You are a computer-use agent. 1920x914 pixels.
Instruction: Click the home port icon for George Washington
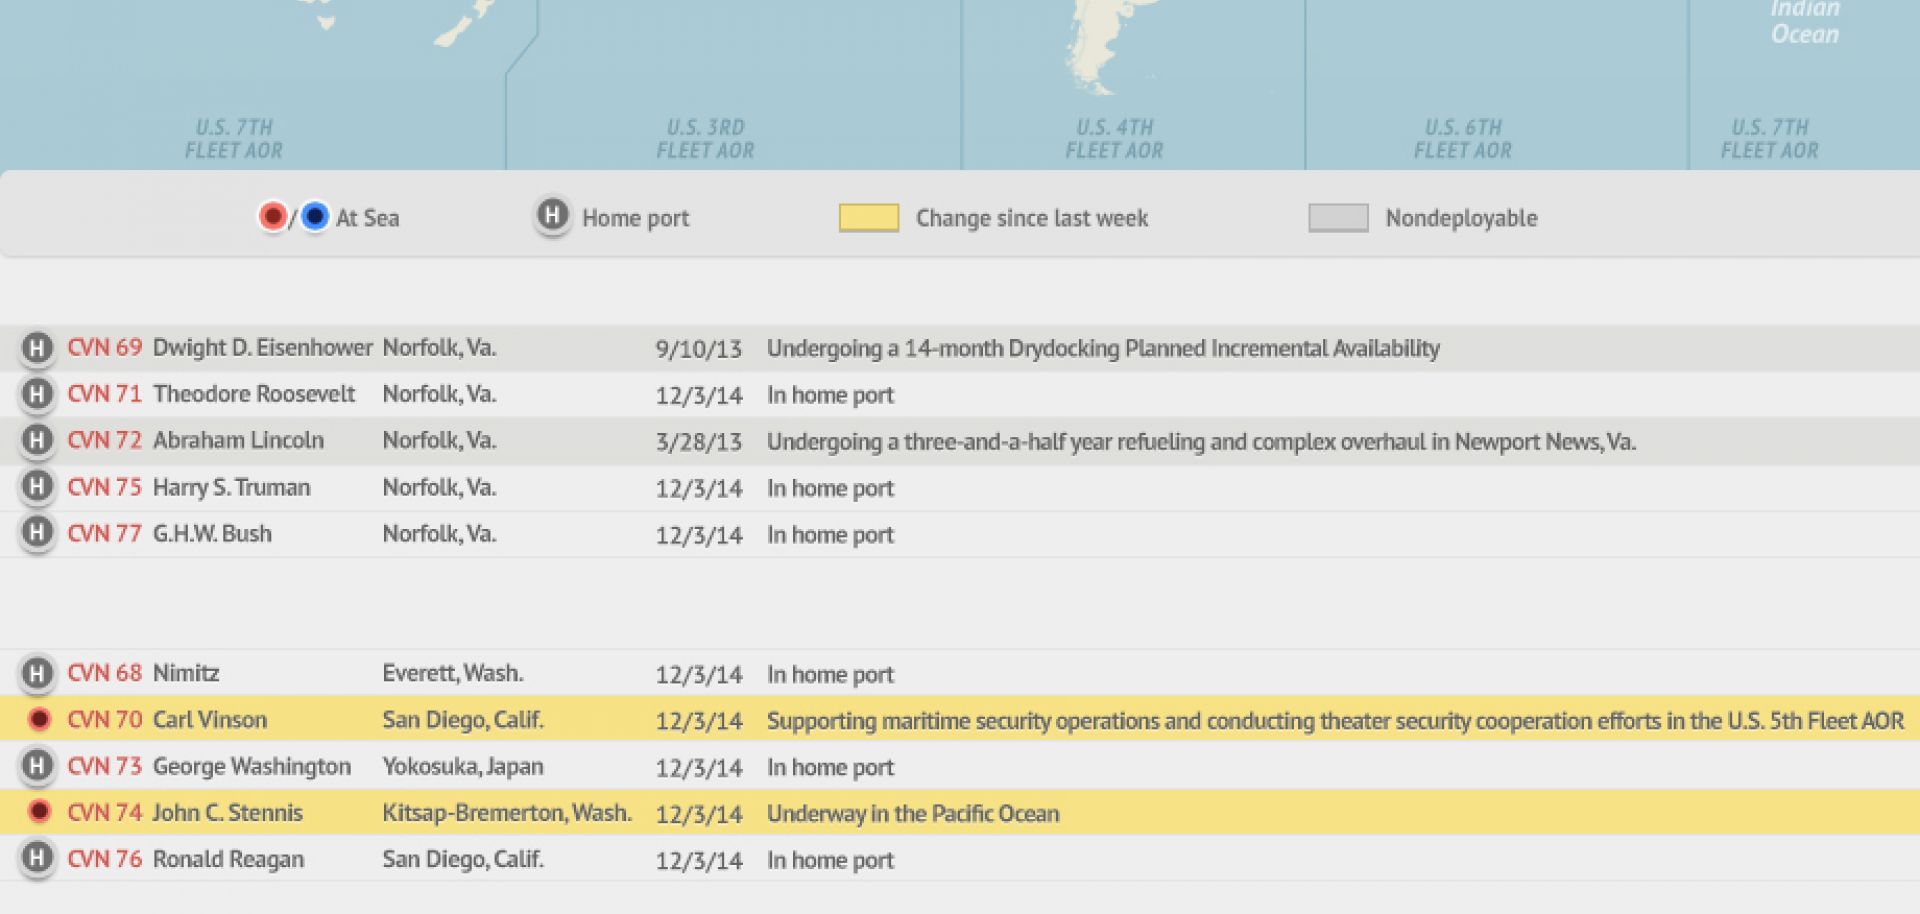37,766
